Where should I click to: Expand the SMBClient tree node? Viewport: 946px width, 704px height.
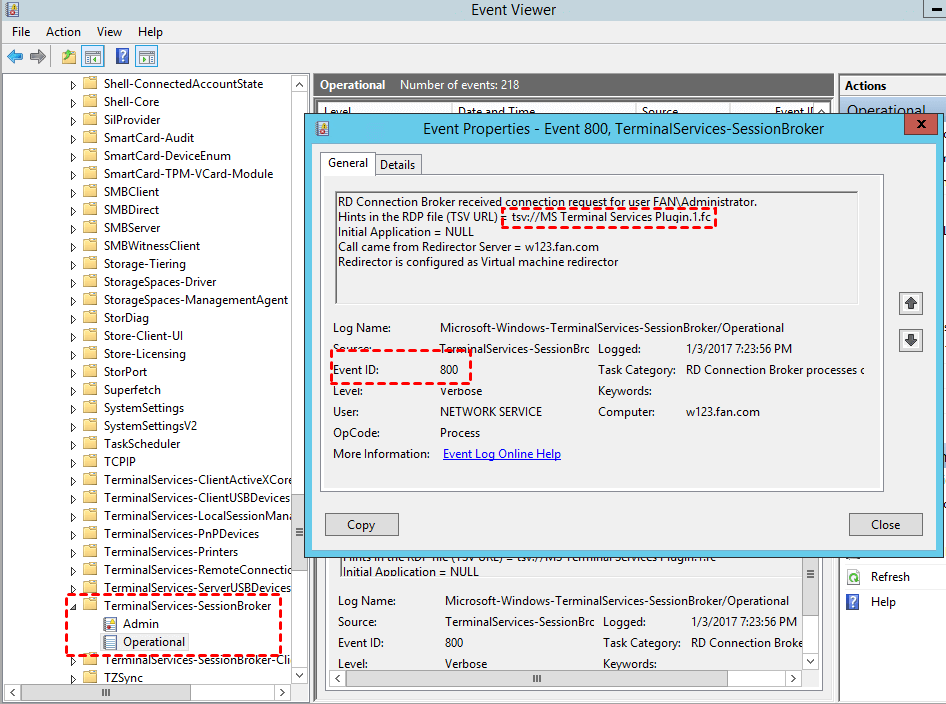(73, 192)
